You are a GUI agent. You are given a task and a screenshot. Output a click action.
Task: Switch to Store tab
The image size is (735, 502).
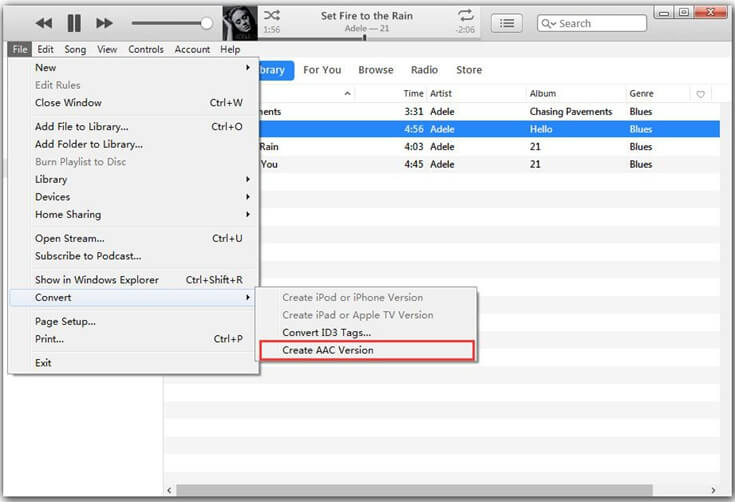(469, 70)
